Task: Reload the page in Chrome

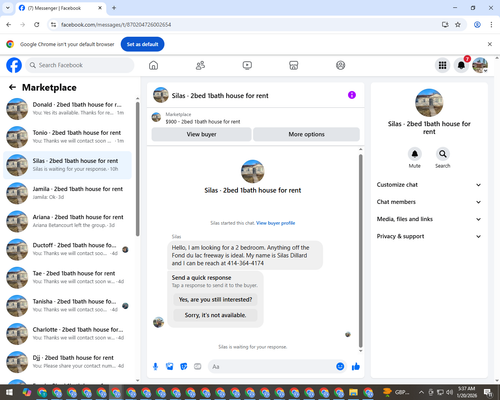Action: [x=37, y=25]
